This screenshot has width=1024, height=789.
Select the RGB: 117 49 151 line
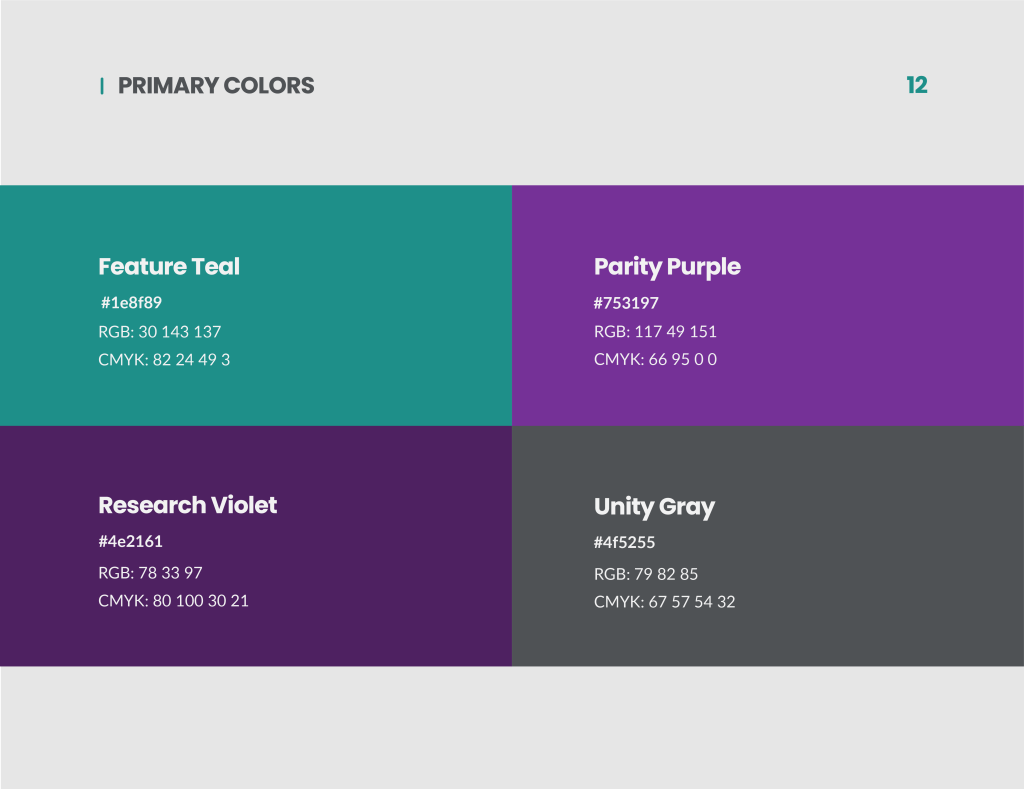[x=655, y=331]
